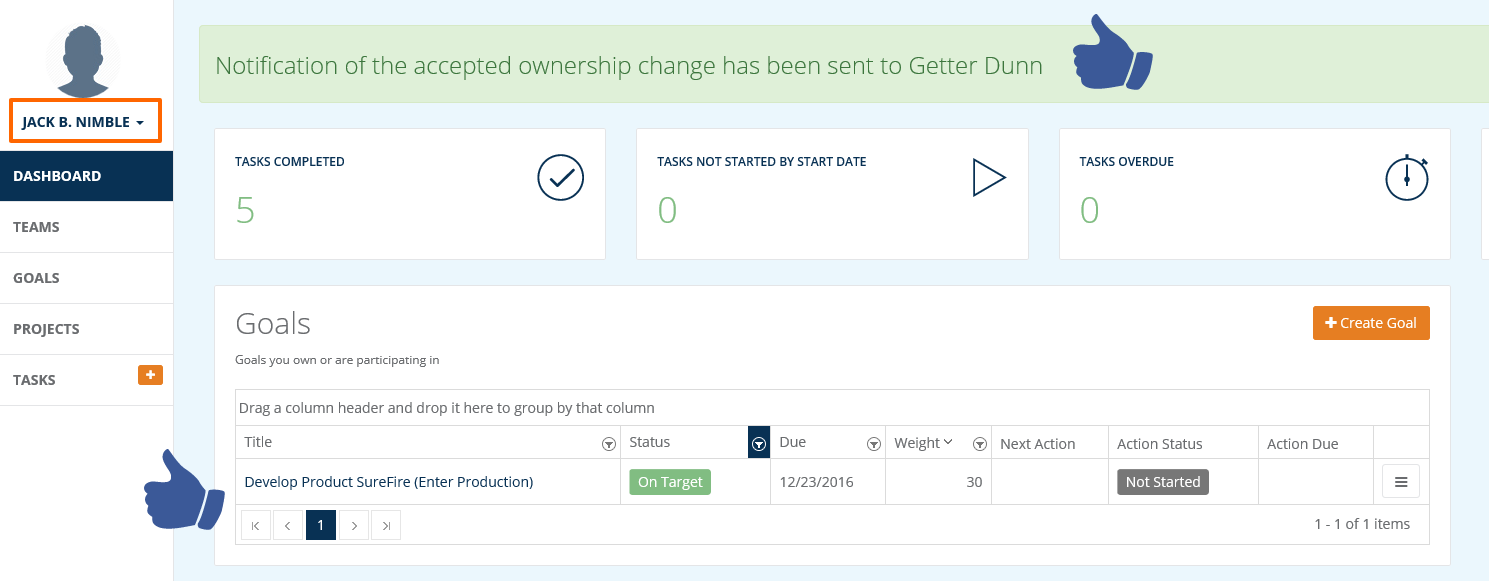
Task: Click the orange plus icon beside Tasks
Action: pos(150,375)
